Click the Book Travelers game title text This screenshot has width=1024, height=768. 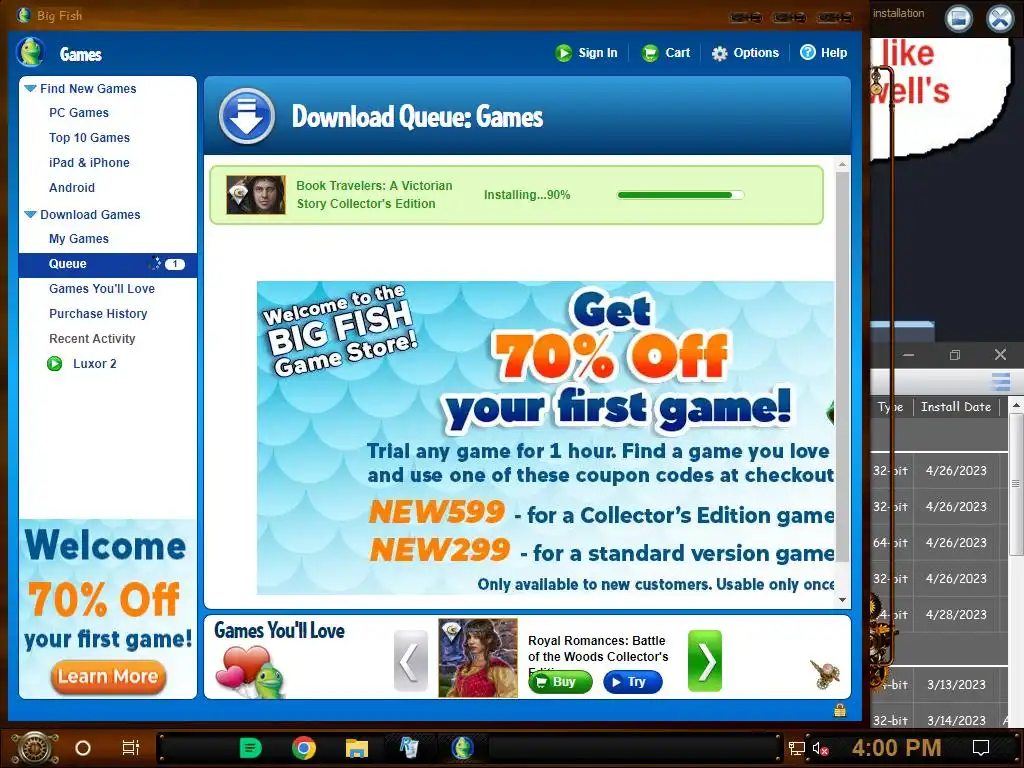[x=374, y=195]
